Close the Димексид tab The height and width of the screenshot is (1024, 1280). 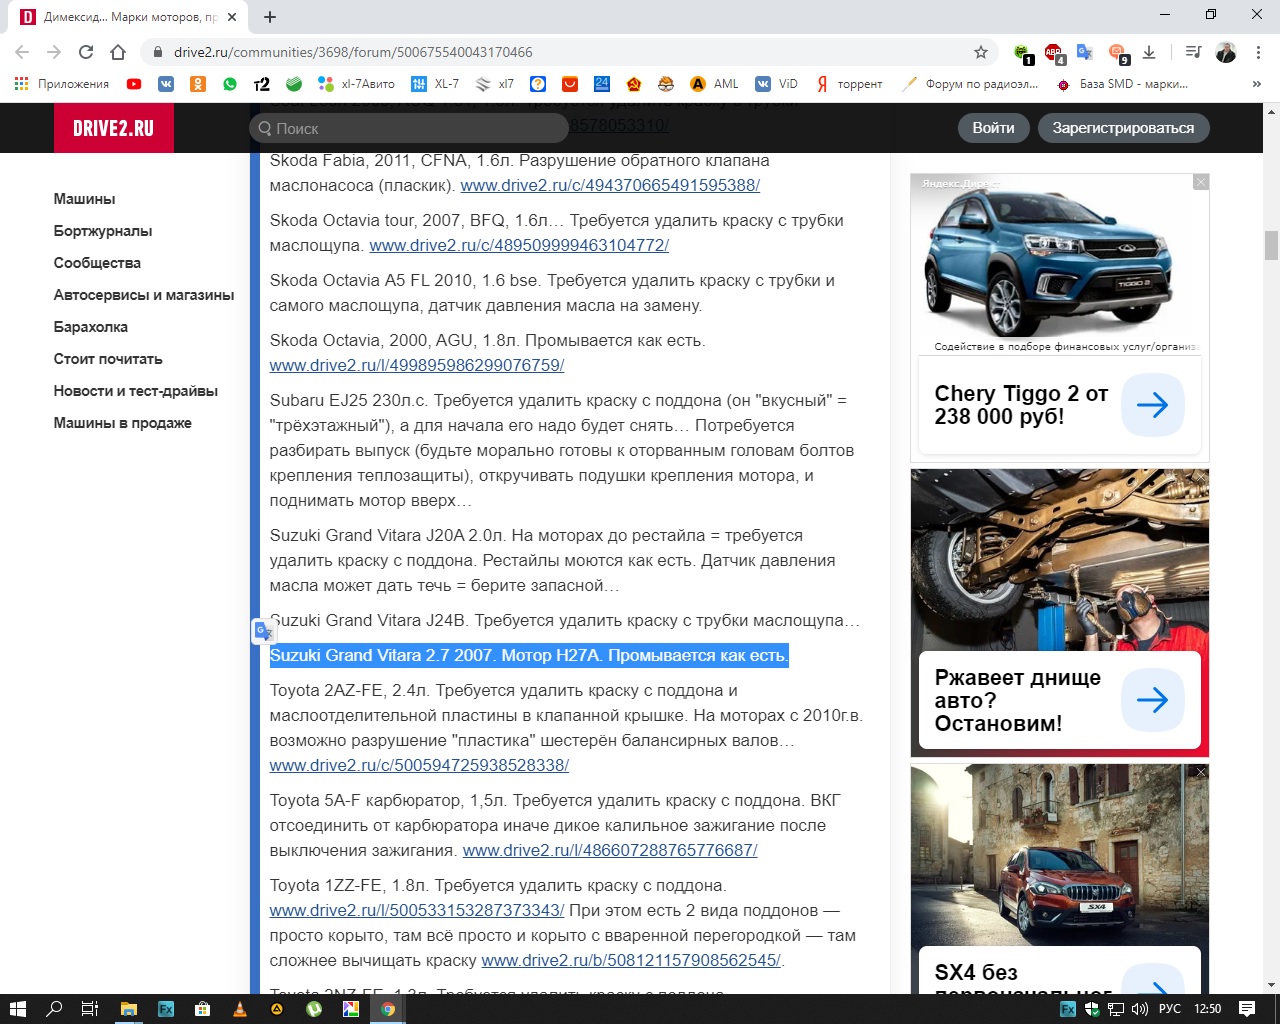232,17
